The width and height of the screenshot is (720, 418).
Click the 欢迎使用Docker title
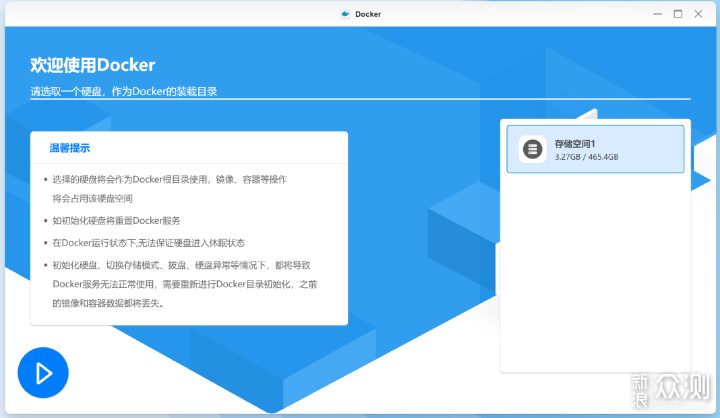tap(93, 65)
